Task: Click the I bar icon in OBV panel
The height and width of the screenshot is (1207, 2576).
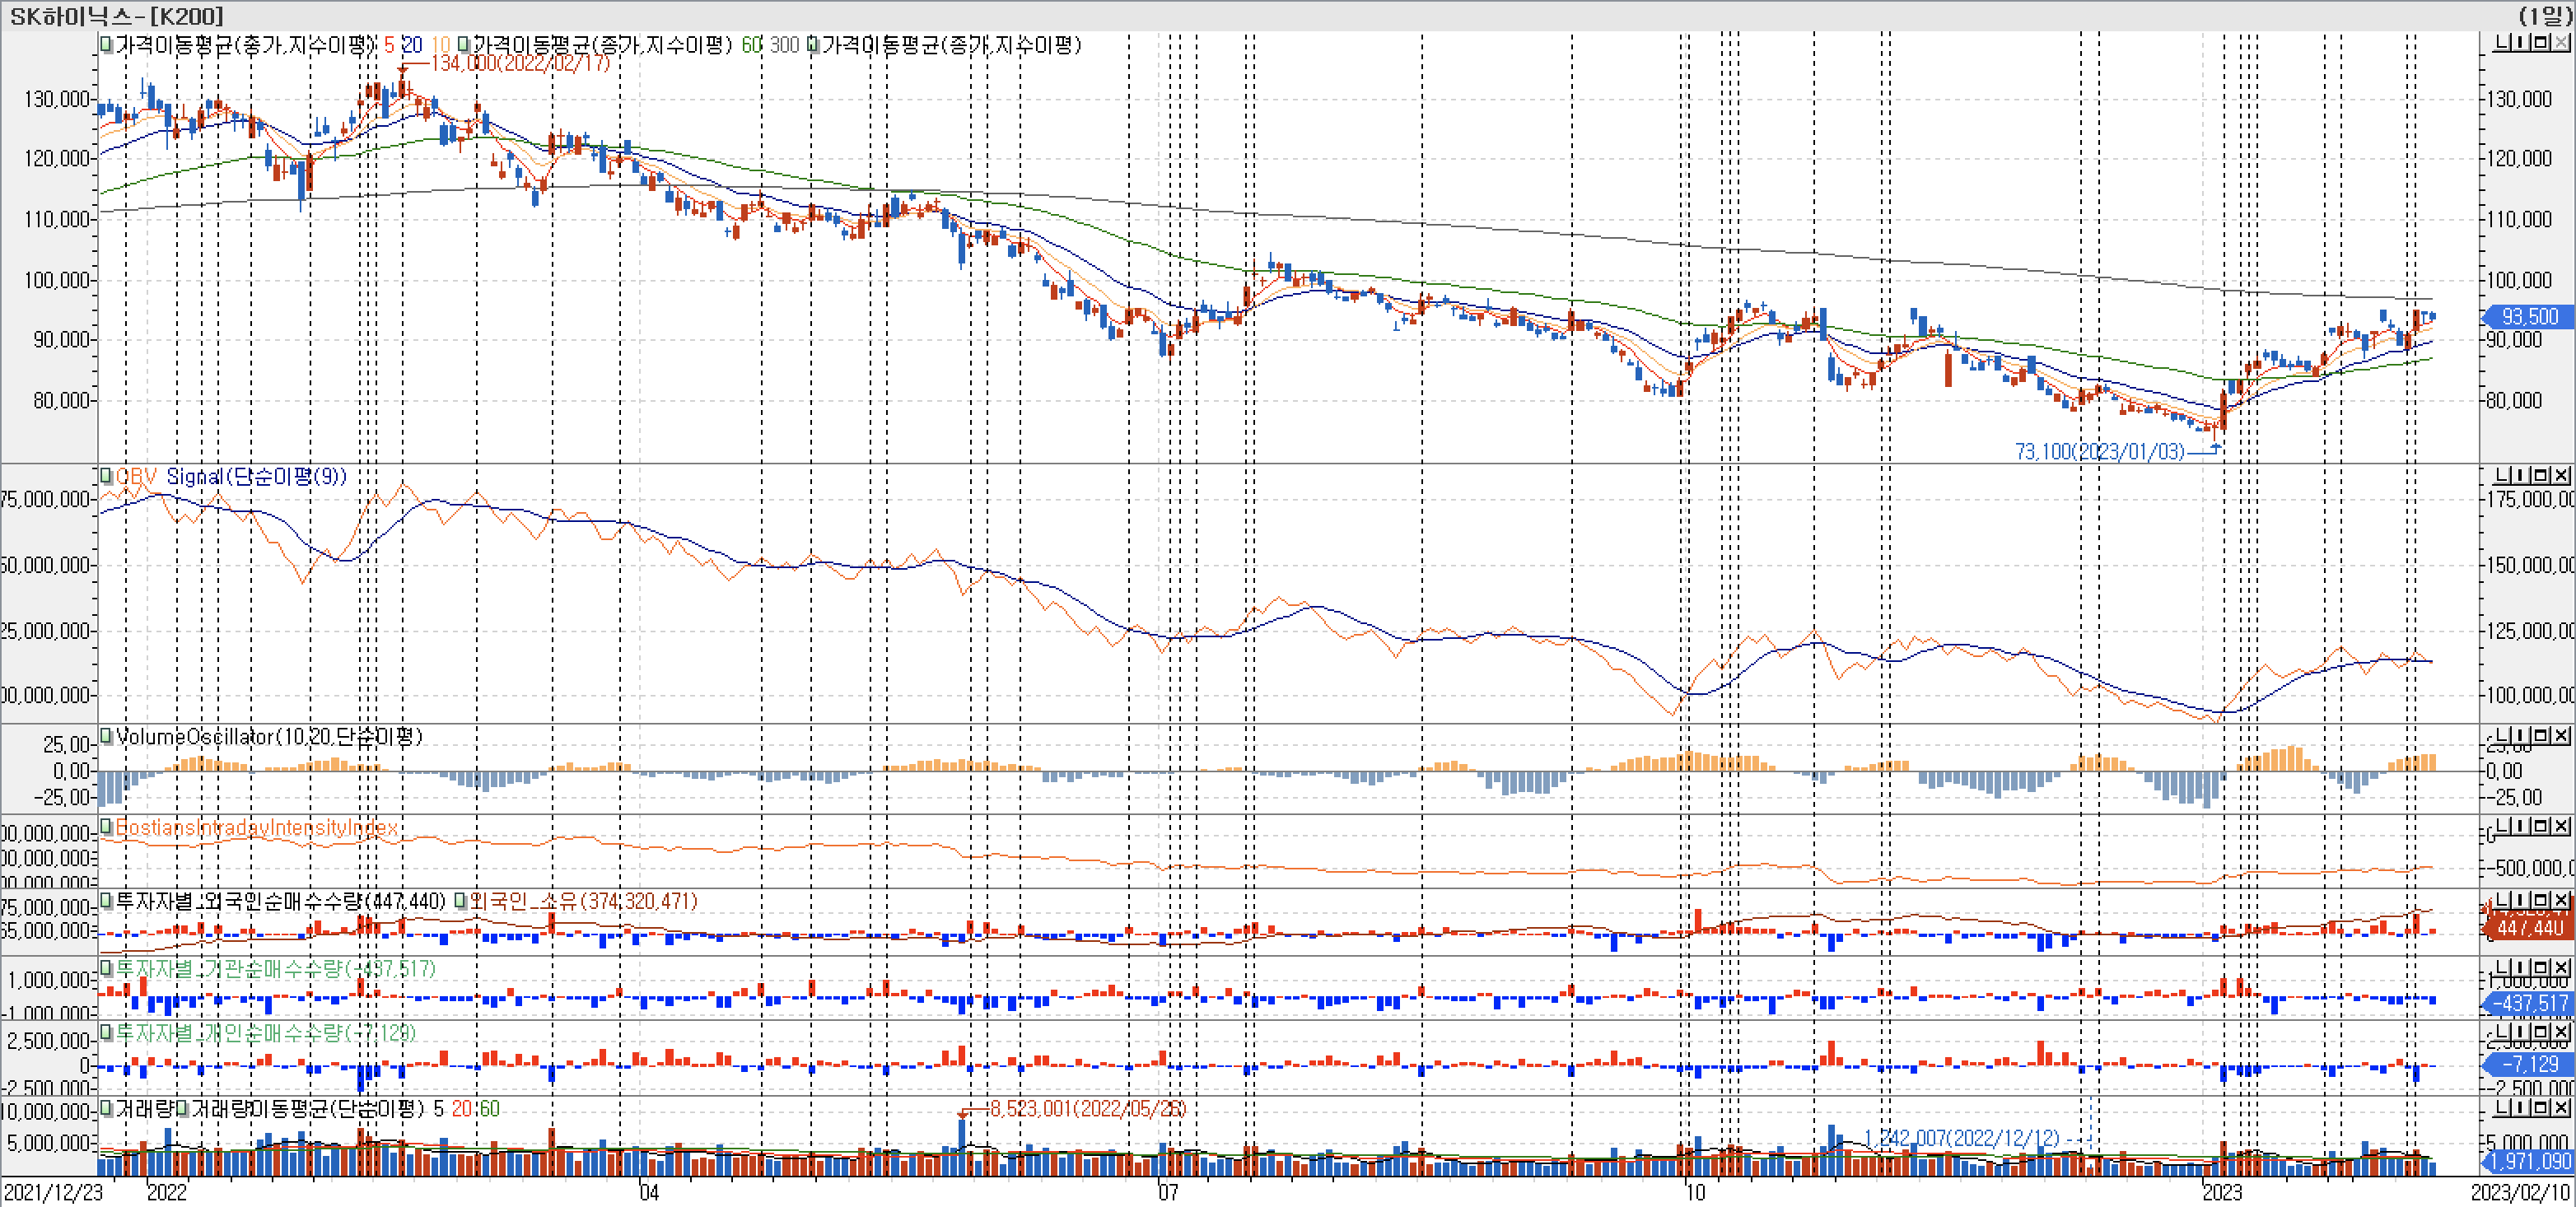Action: click(x=2521, y=475)
